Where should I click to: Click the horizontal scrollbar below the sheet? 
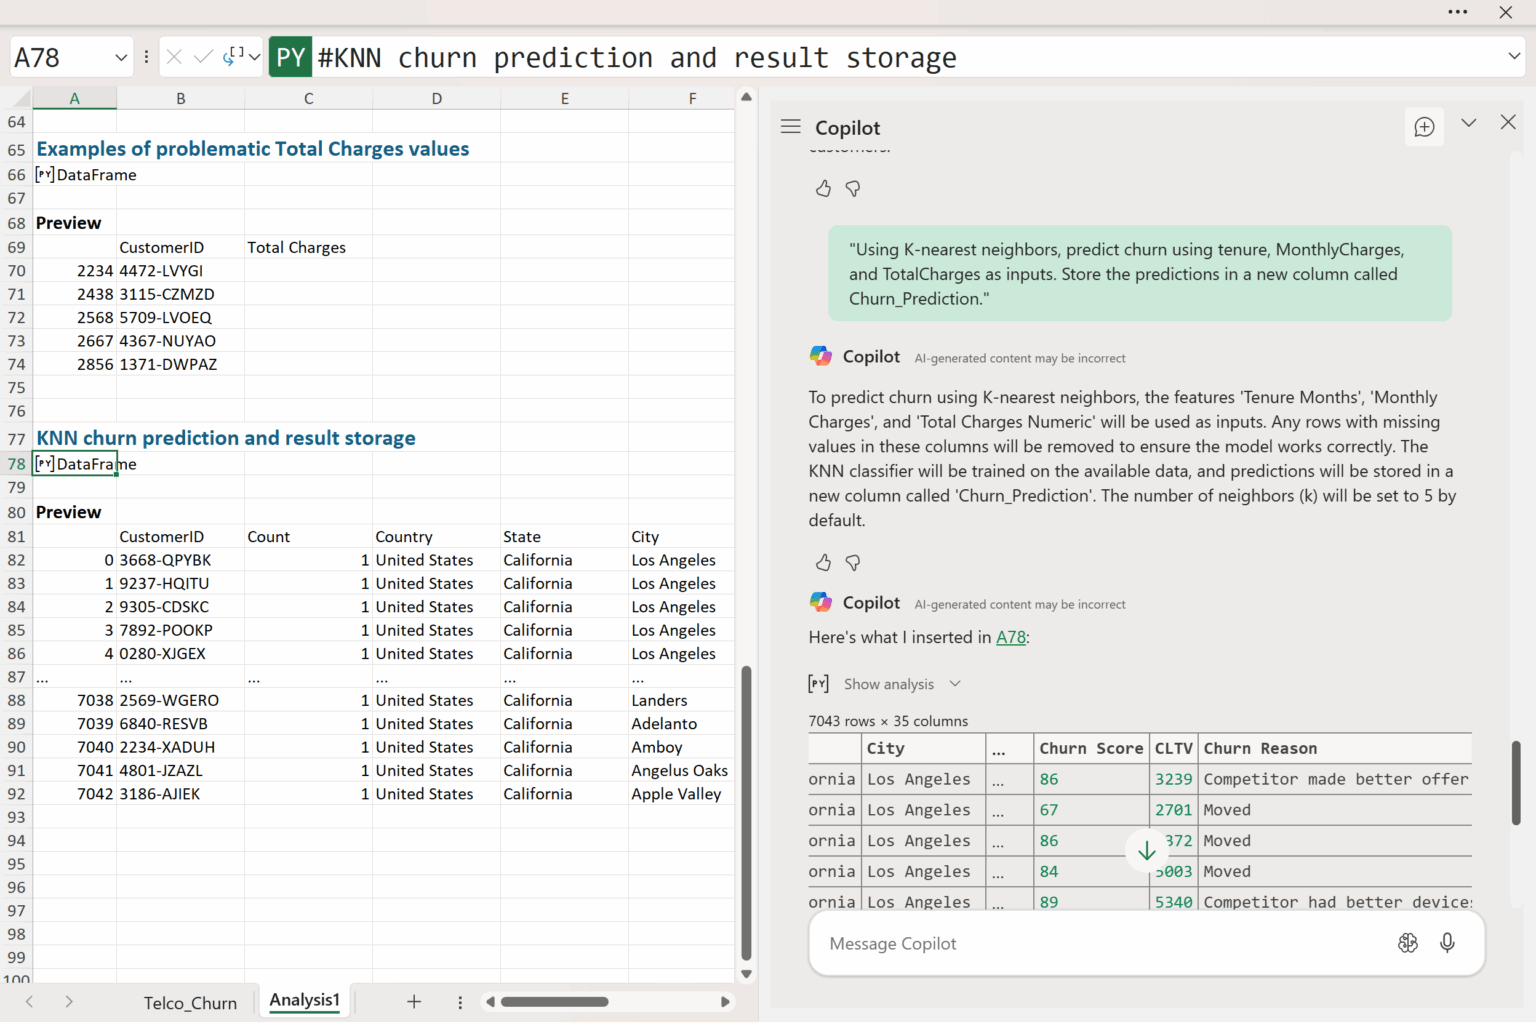pos(555,1002)
